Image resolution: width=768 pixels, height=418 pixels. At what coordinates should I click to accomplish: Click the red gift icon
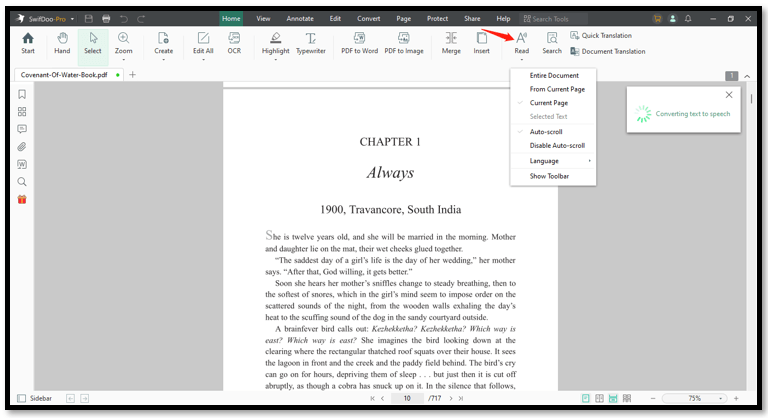click(22, 199)
